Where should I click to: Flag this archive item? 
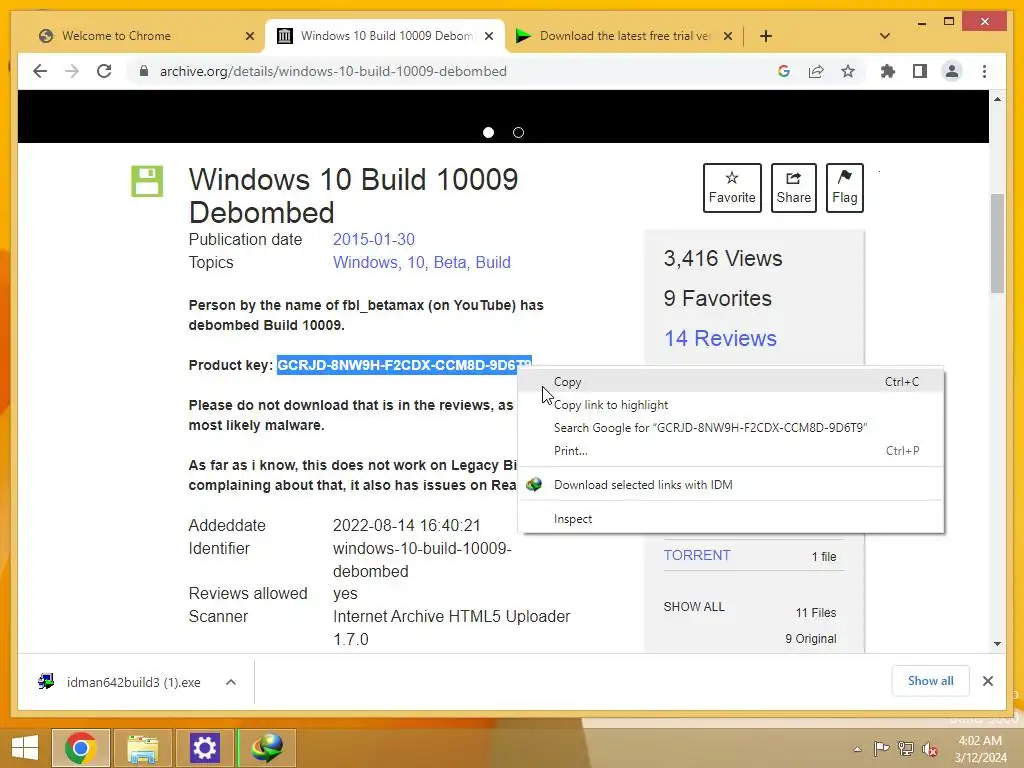tap(844, 188)
